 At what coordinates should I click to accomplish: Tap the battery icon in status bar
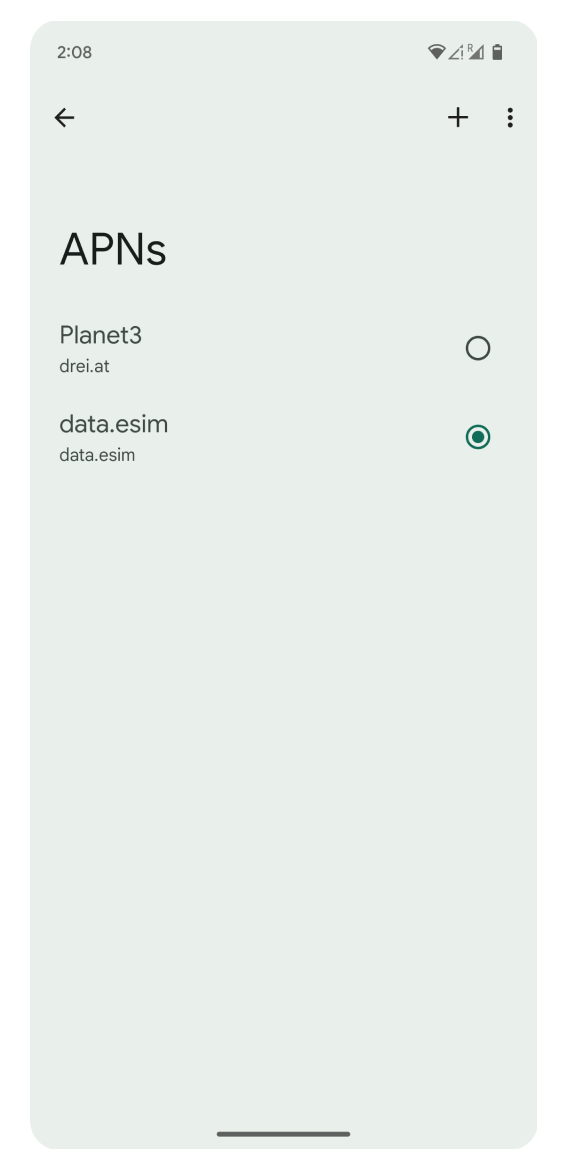click(498, 51)
